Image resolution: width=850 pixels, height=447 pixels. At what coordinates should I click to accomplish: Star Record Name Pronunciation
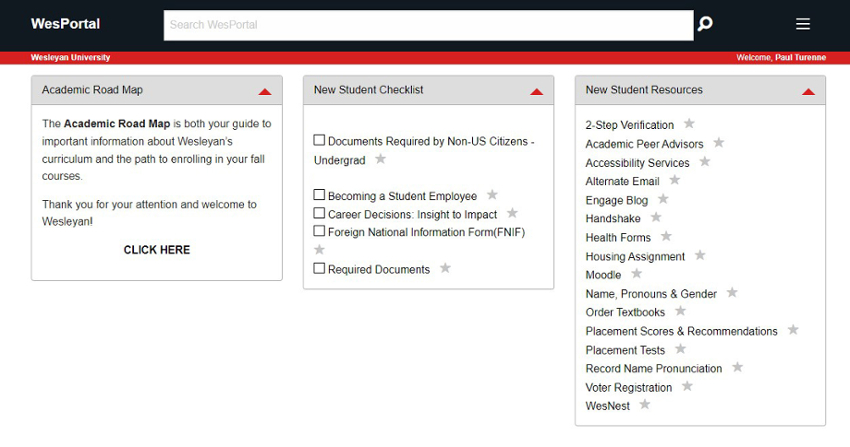pyautogui.click(x=738, y=367)
